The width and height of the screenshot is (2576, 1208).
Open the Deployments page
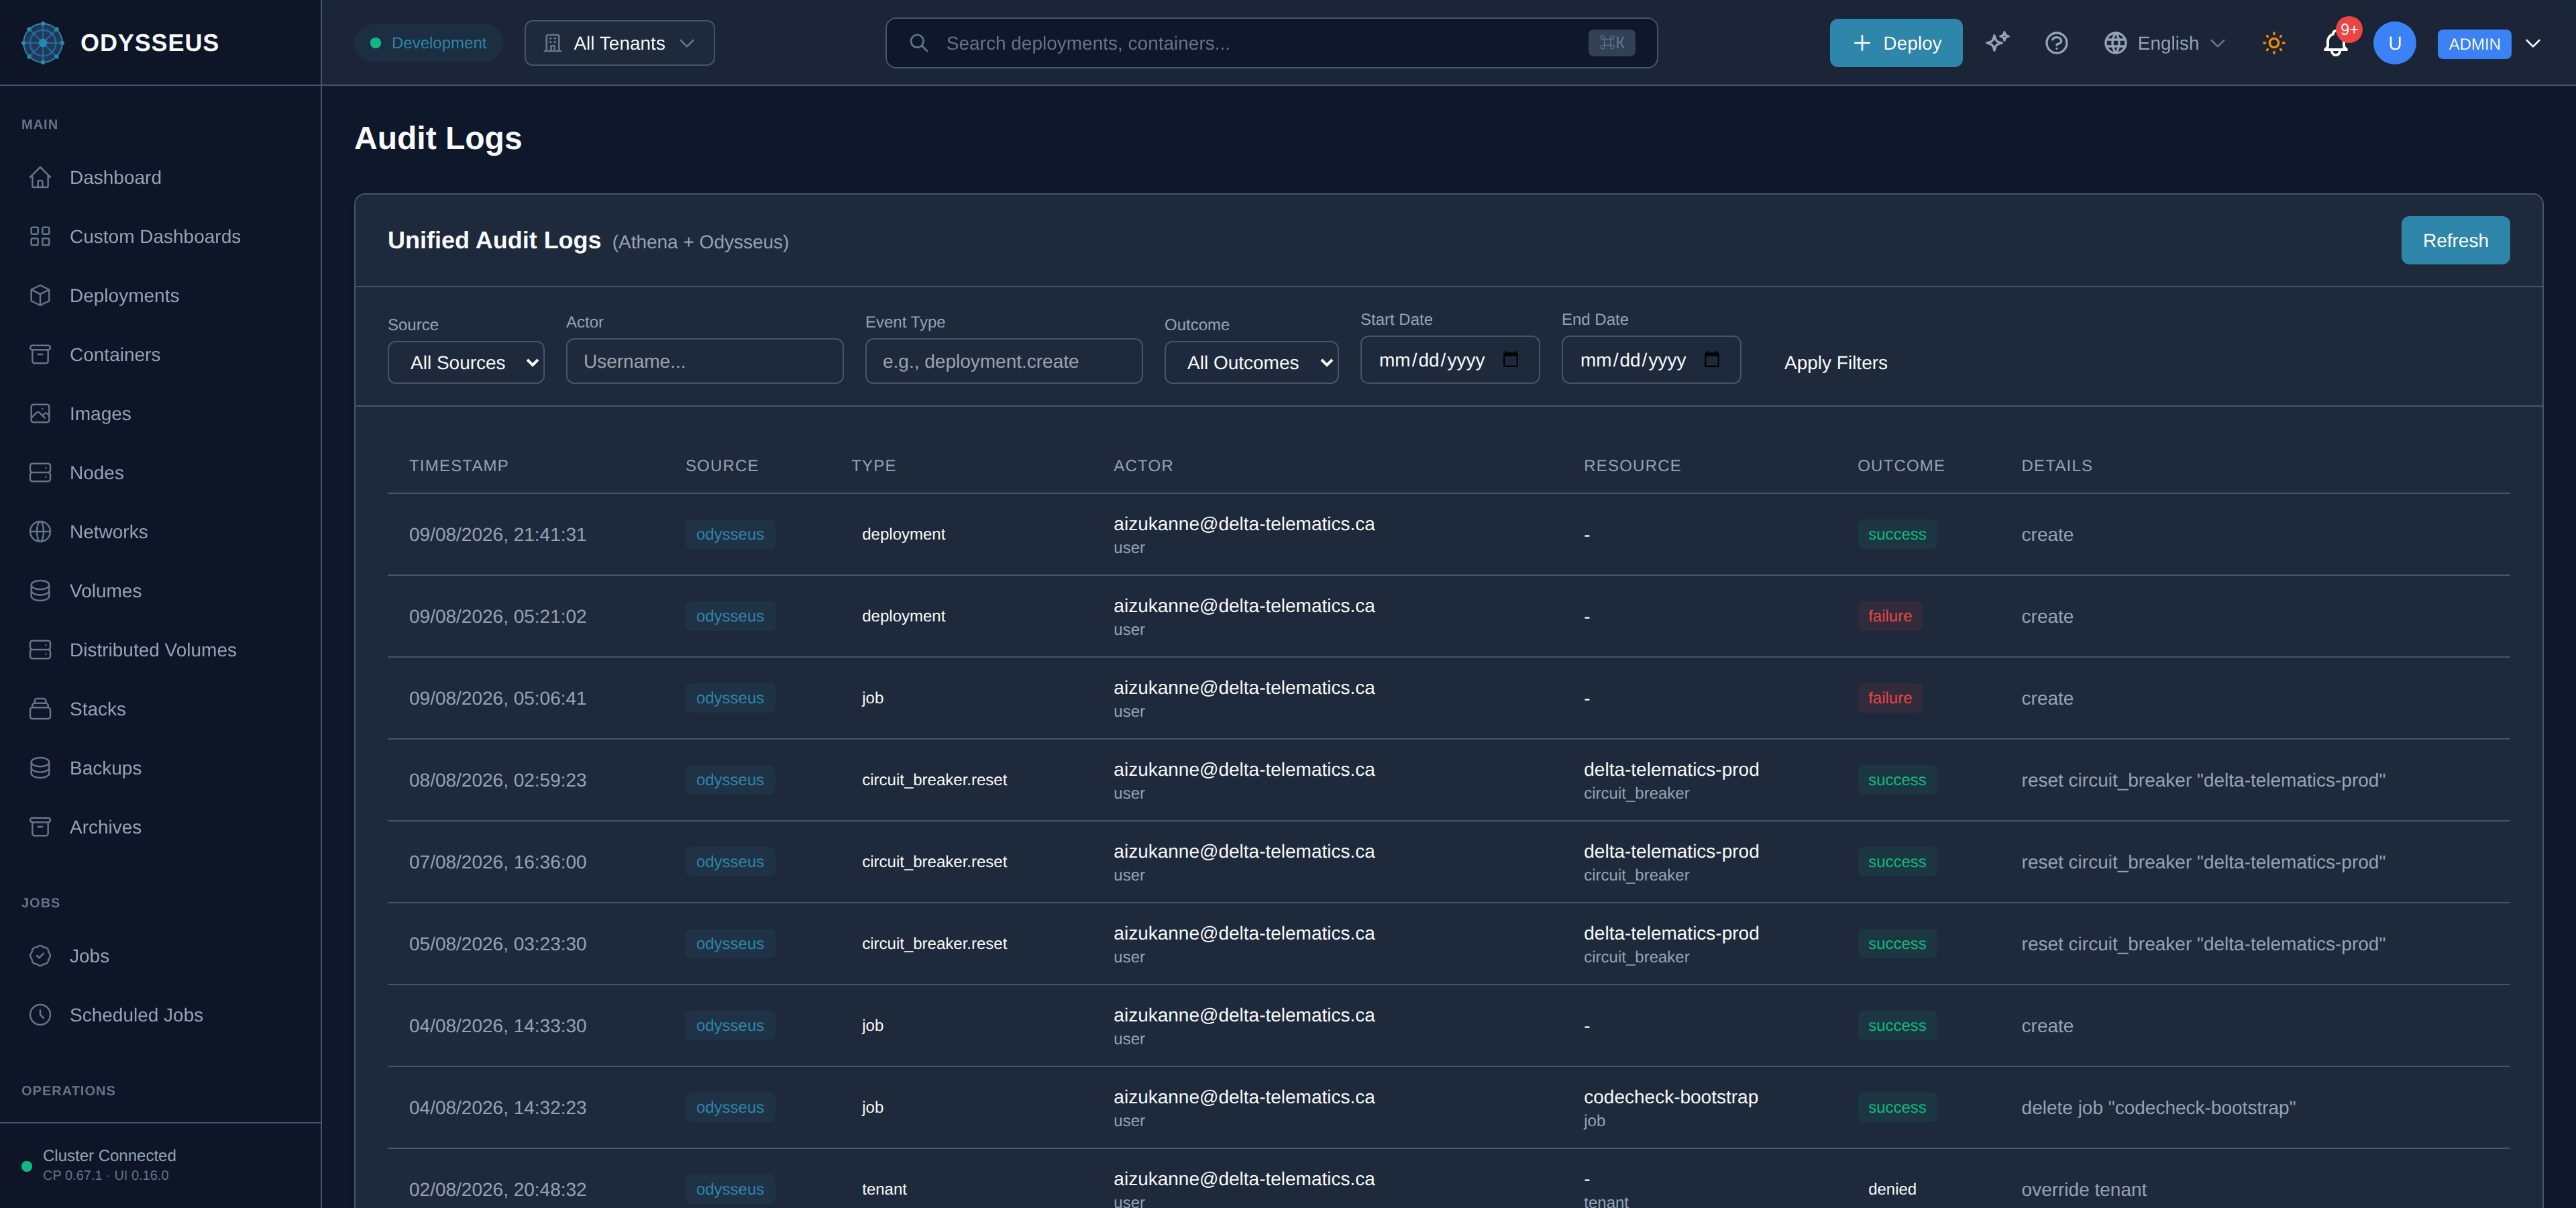160,295
